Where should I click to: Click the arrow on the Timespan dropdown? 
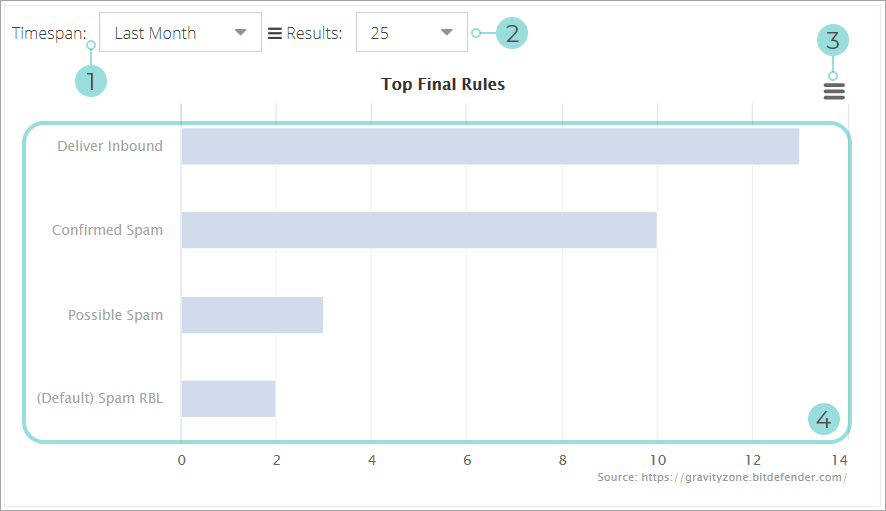point(240,33)
